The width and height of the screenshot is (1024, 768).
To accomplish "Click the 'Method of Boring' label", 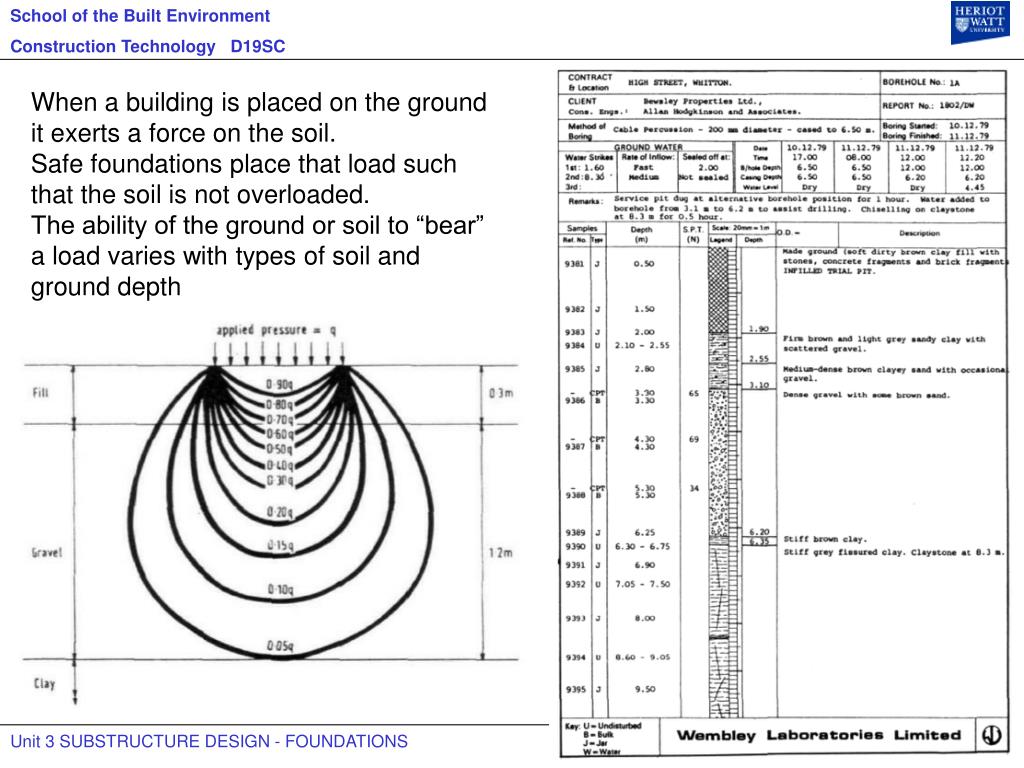I will point(586,131).
